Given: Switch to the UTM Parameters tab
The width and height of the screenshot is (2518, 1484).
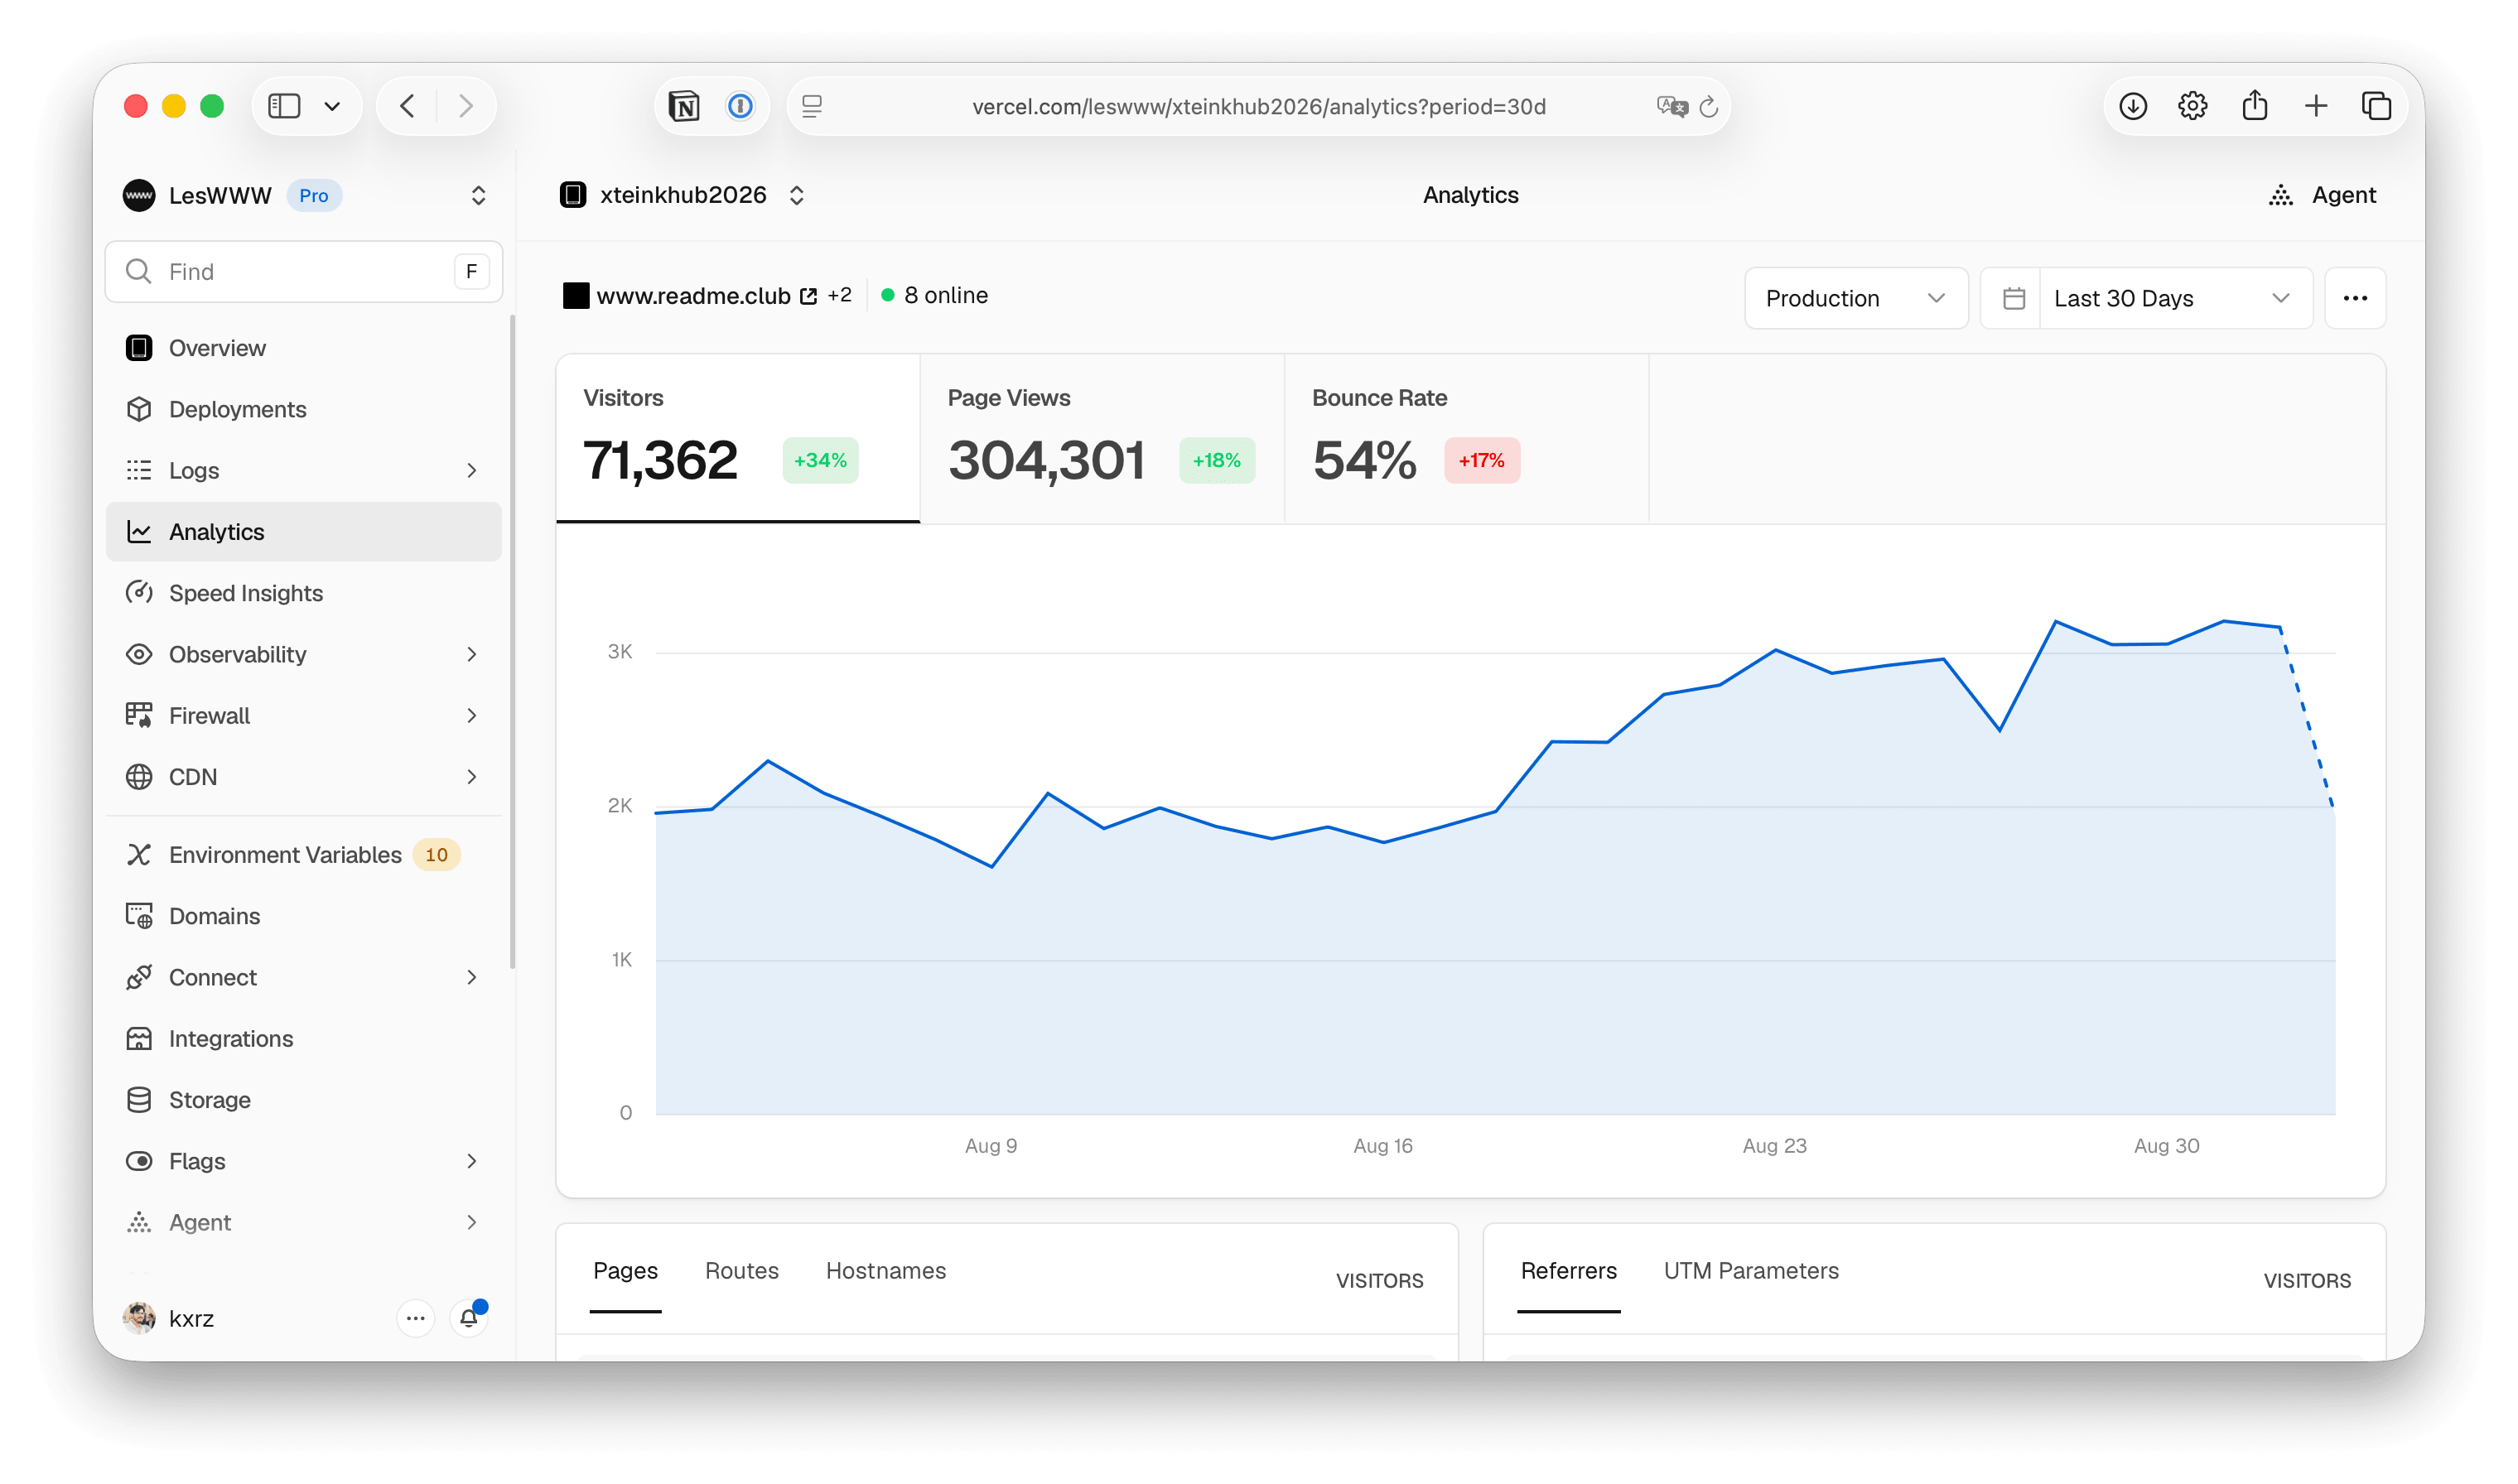Looking at the screenshot, I should click(1750, 1270).
